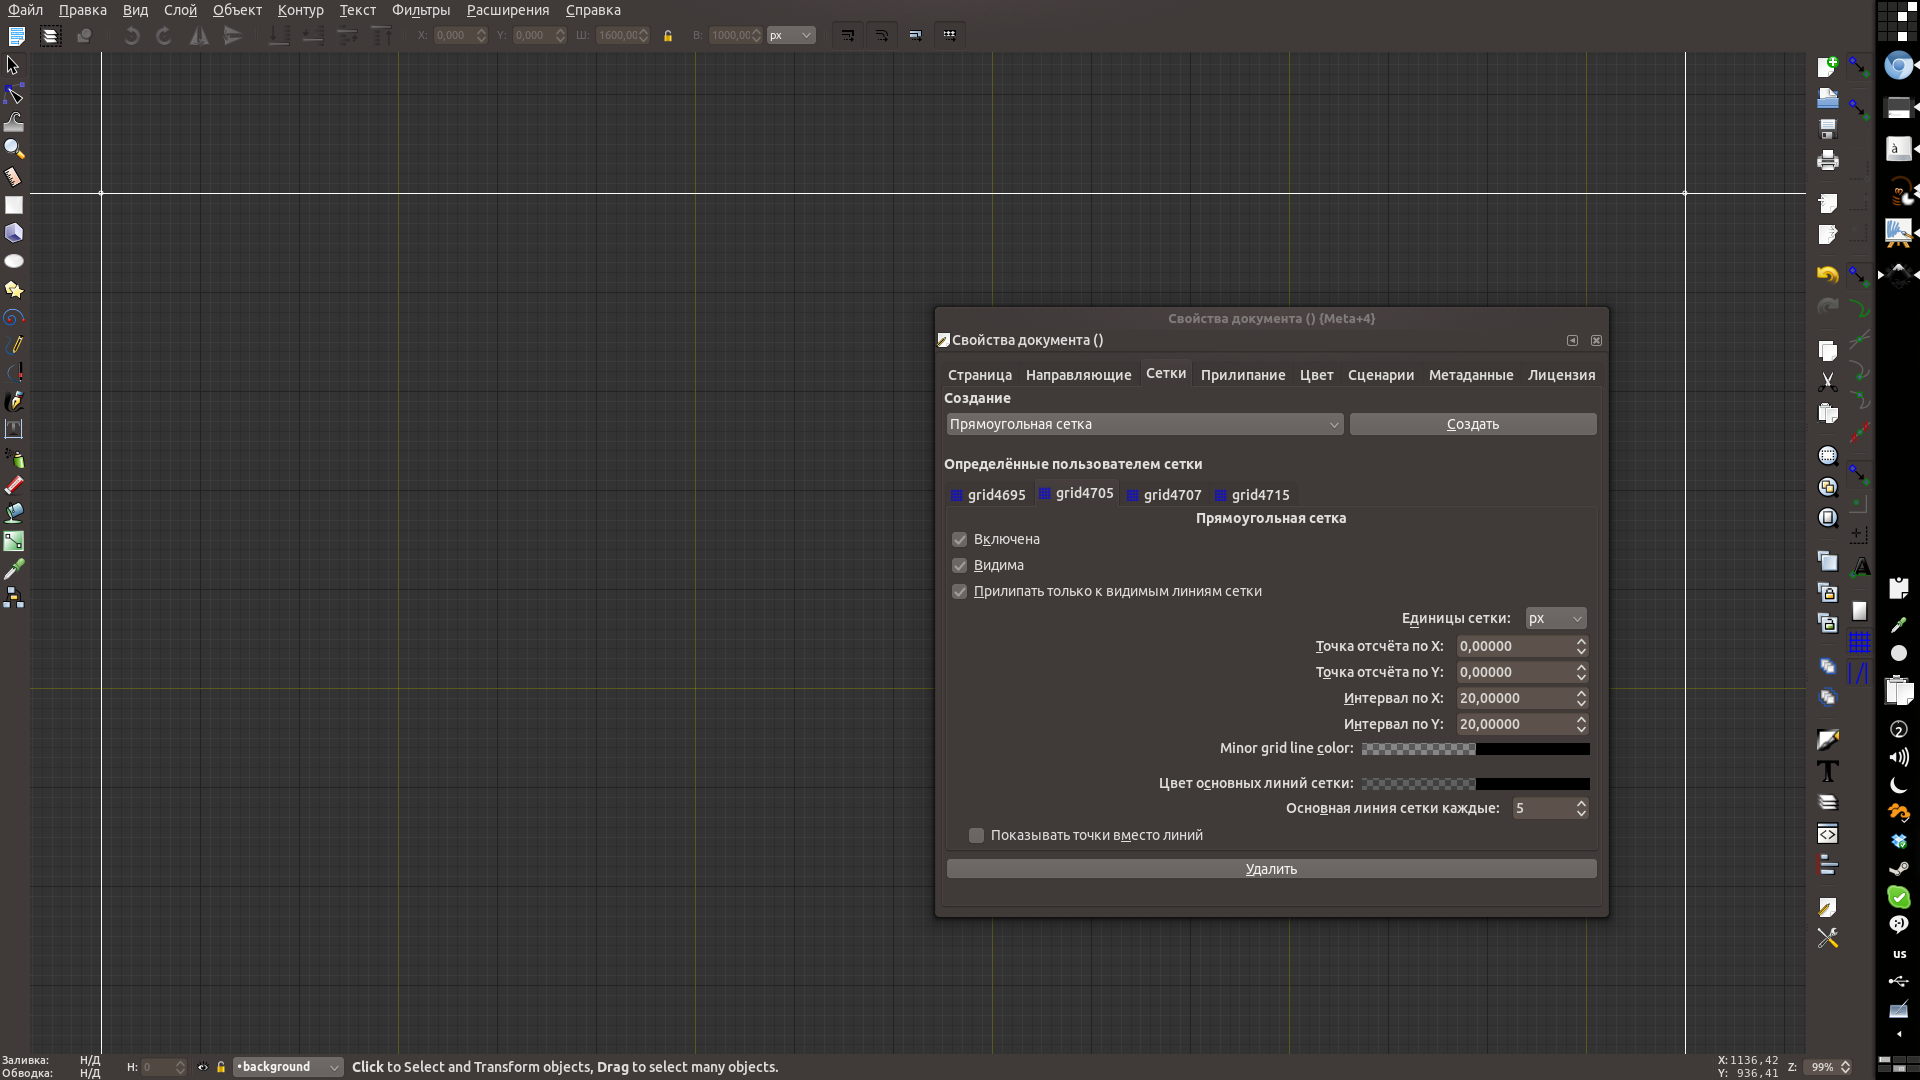Click the Основная линия сетки каждые stepper

click(x=1581, y=808)
